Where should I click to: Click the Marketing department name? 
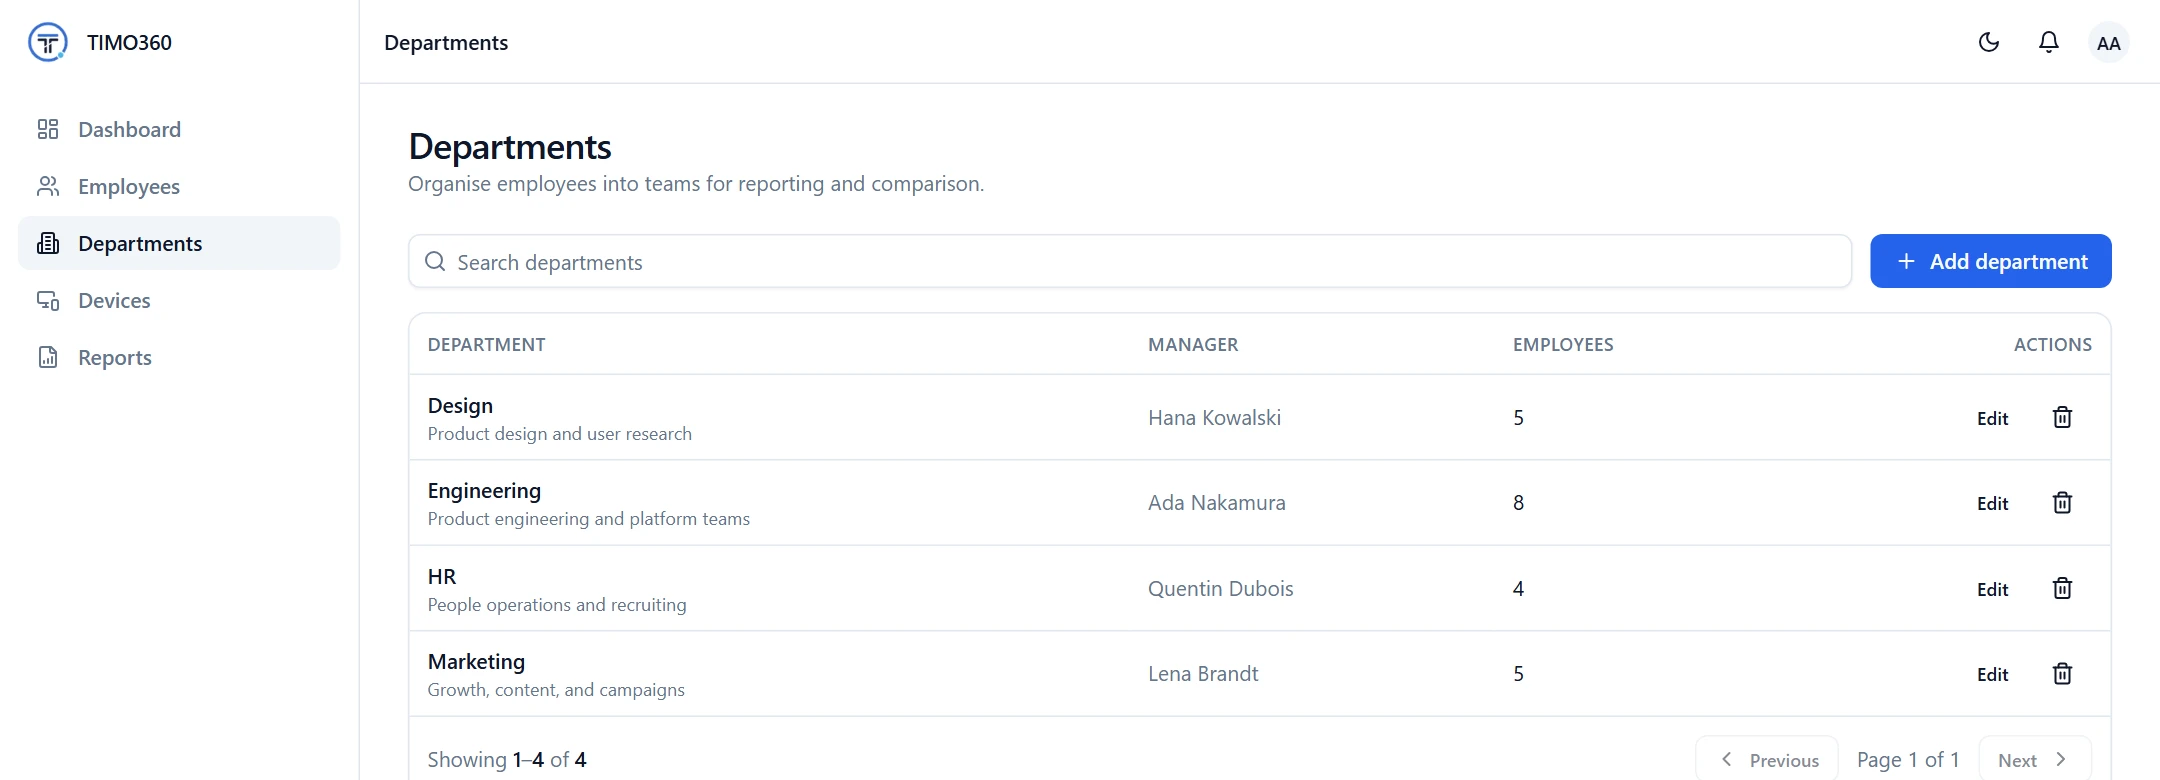[x=476, y=662]
